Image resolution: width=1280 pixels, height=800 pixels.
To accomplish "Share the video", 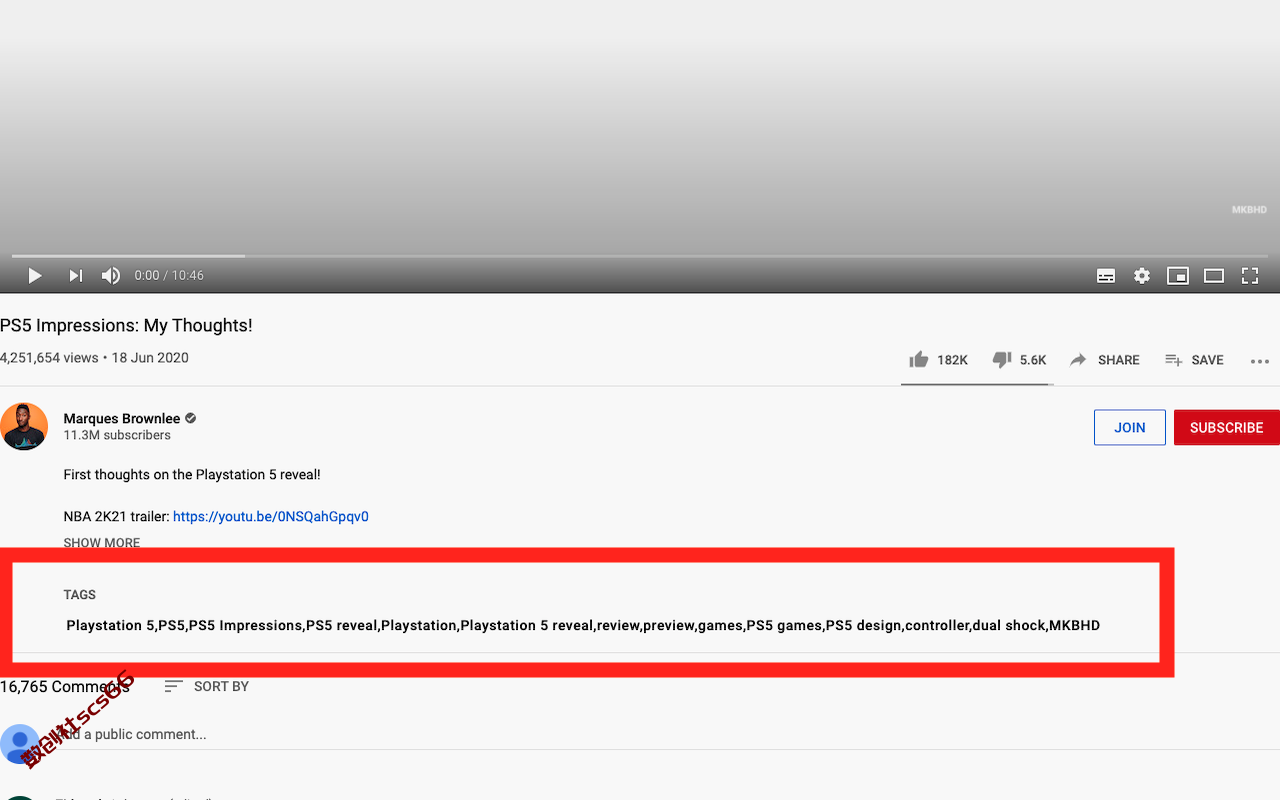I will coord(1104,360).
